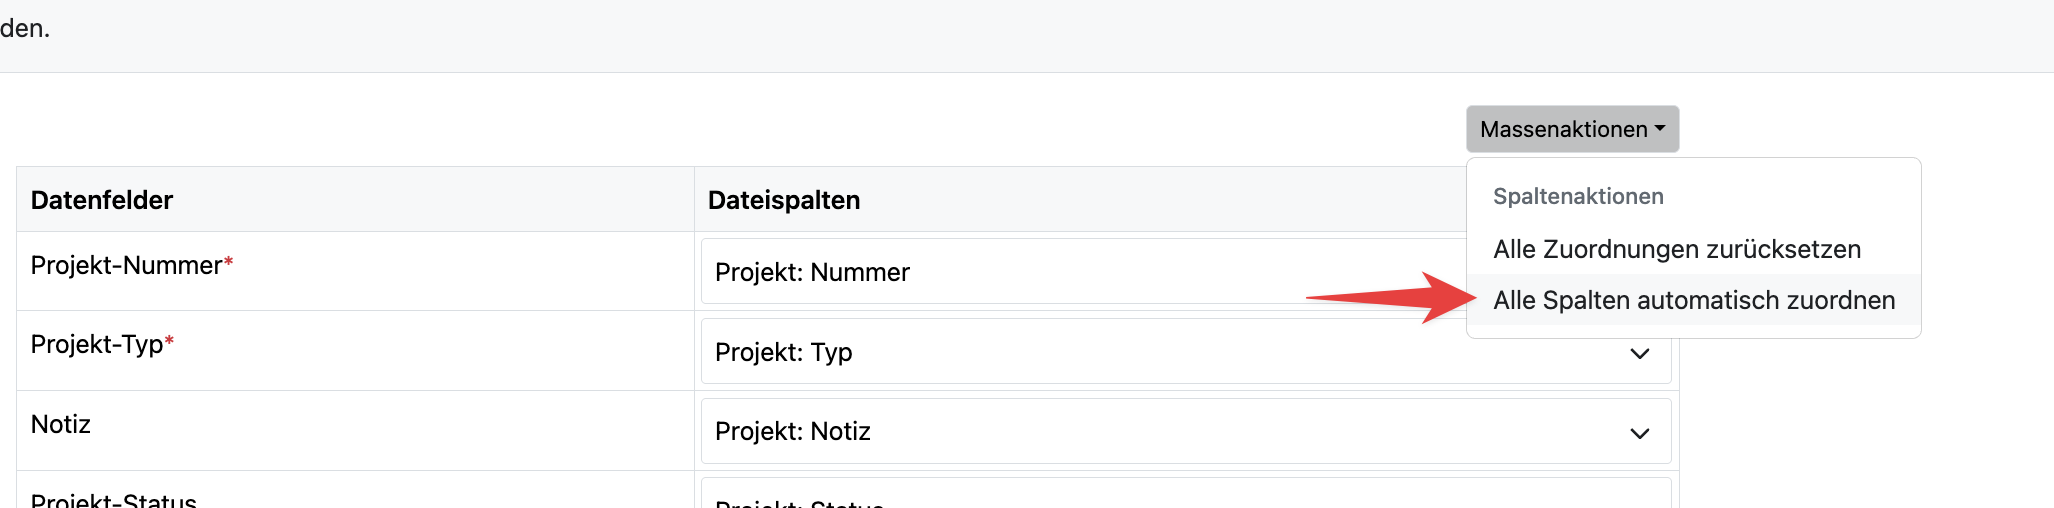
Task: Click the Projekt-Status field label
Action: pyautogui.click(x=114, y=500)
